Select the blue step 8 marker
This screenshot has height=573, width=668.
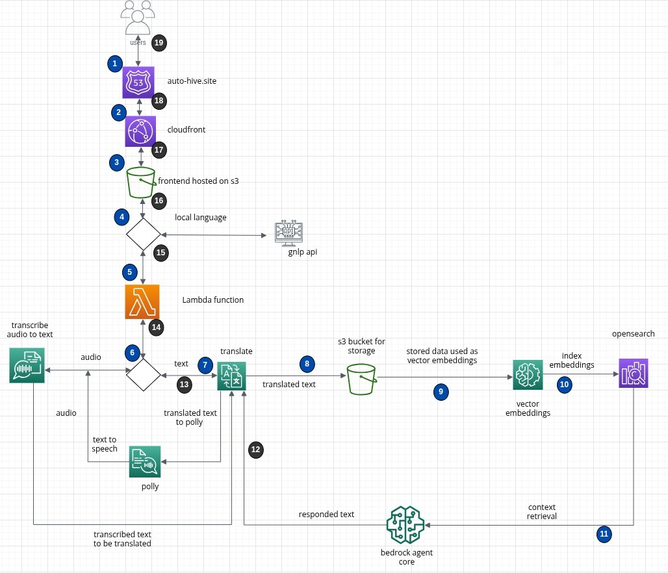click(x=307, y=364)
